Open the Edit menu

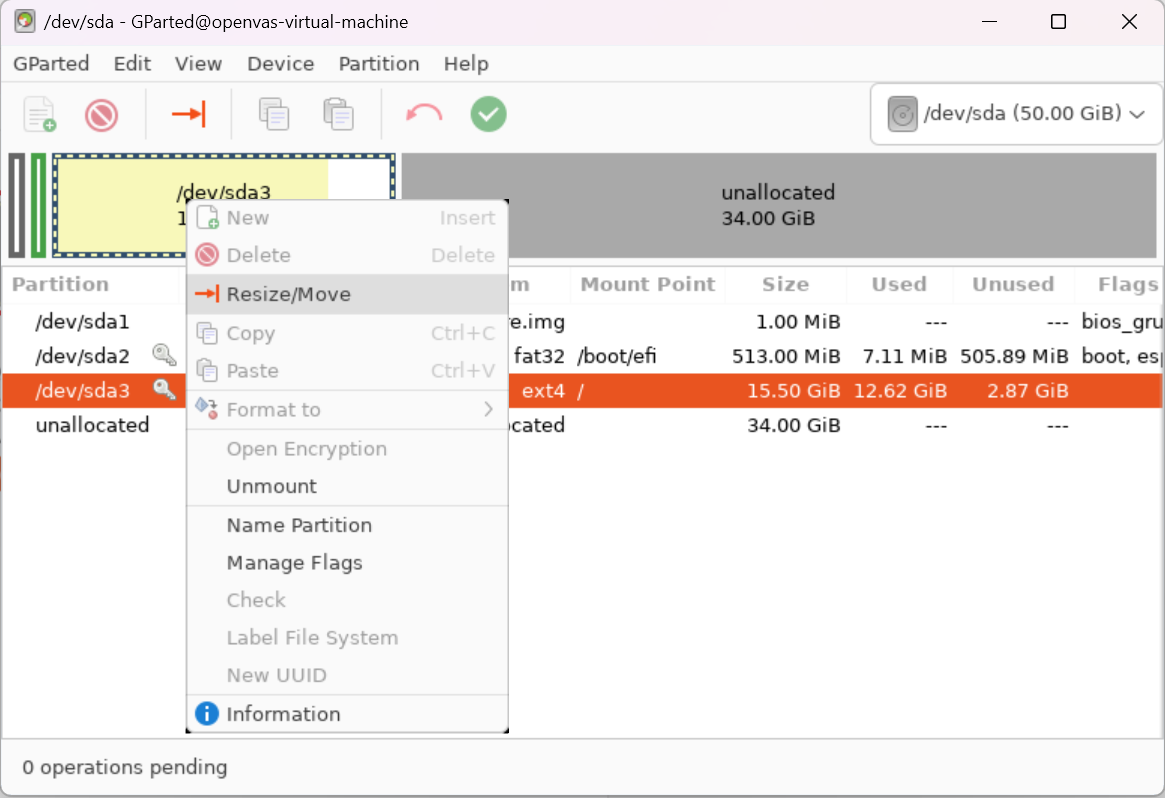tap(132, 64)
